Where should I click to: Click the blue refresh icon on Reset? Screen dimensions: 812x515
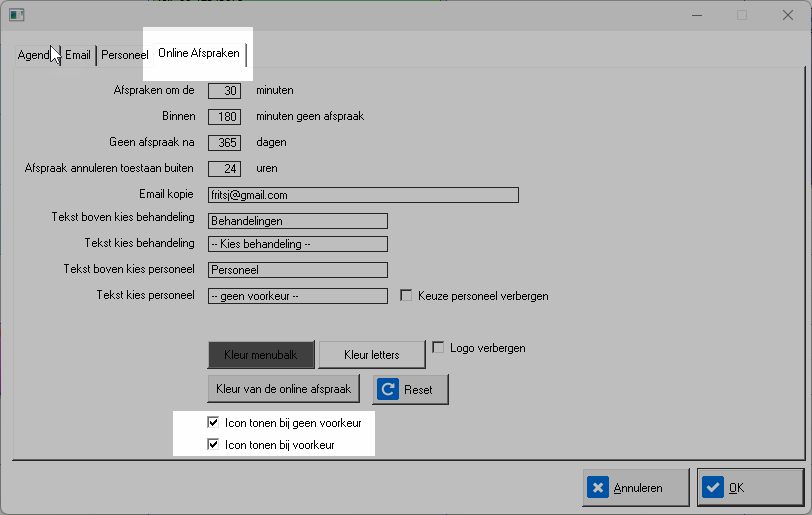[x=388, y=389]
